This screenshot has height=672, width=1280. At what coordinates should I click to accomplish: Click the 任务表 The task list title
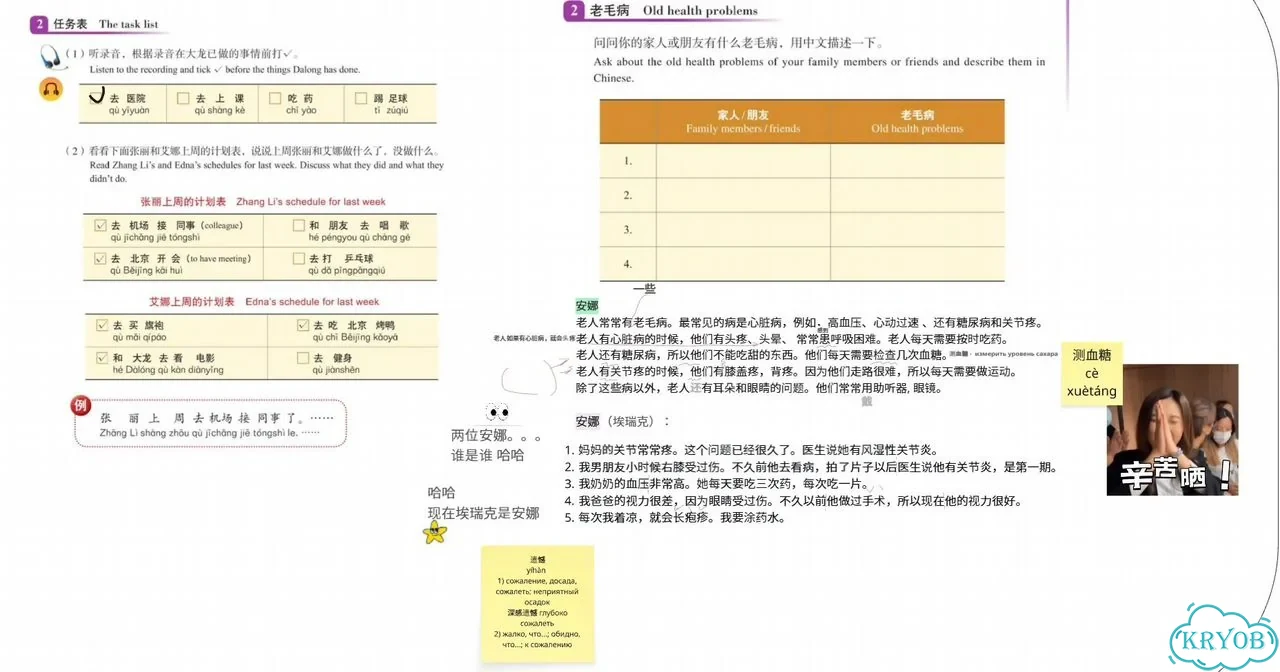(106, 24)
